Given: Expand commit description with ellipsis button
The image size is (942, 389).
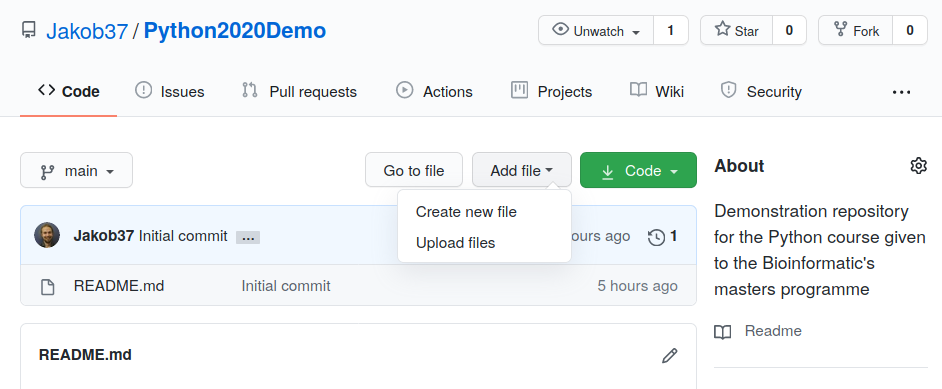Looking at the screenshot, I should pos(248,238).
